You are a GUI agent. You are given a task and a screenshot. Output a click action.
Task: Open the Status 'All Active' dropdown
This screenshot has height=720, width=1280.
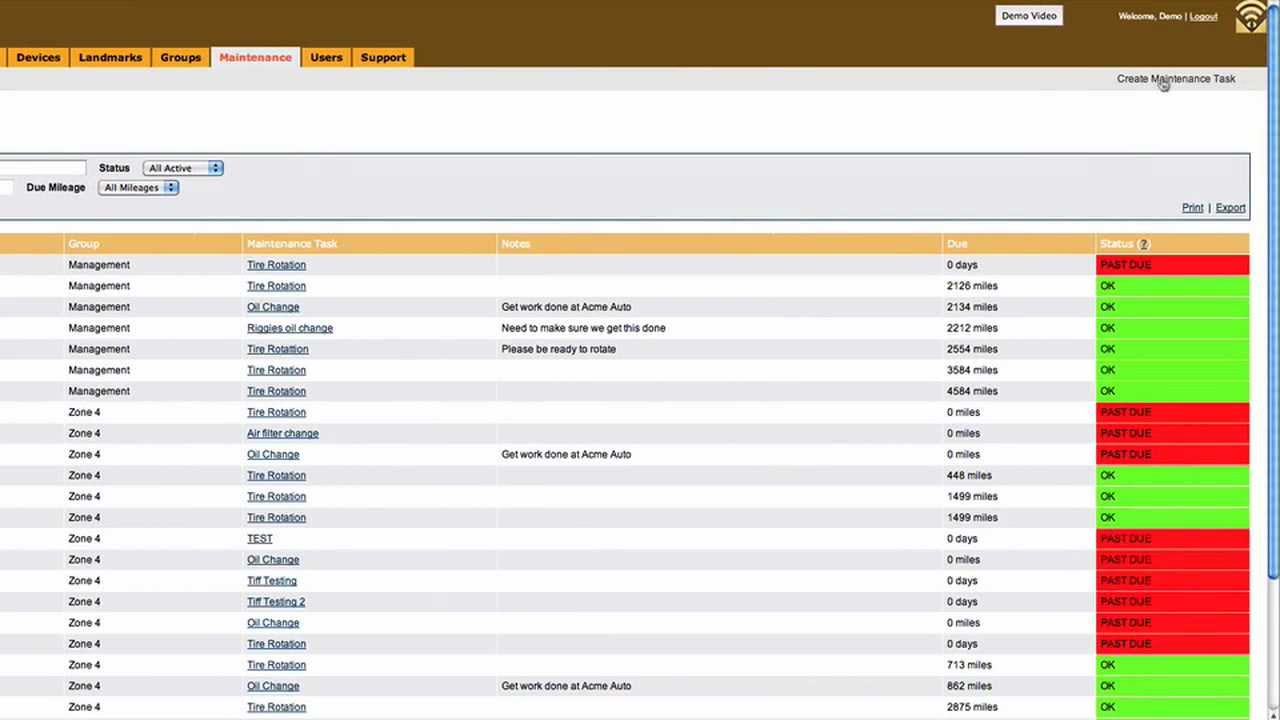click(x=183, y=168)
